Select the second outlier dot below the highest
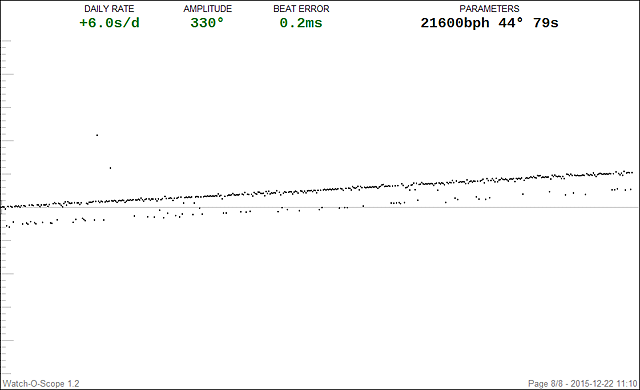 click(110, 168)
